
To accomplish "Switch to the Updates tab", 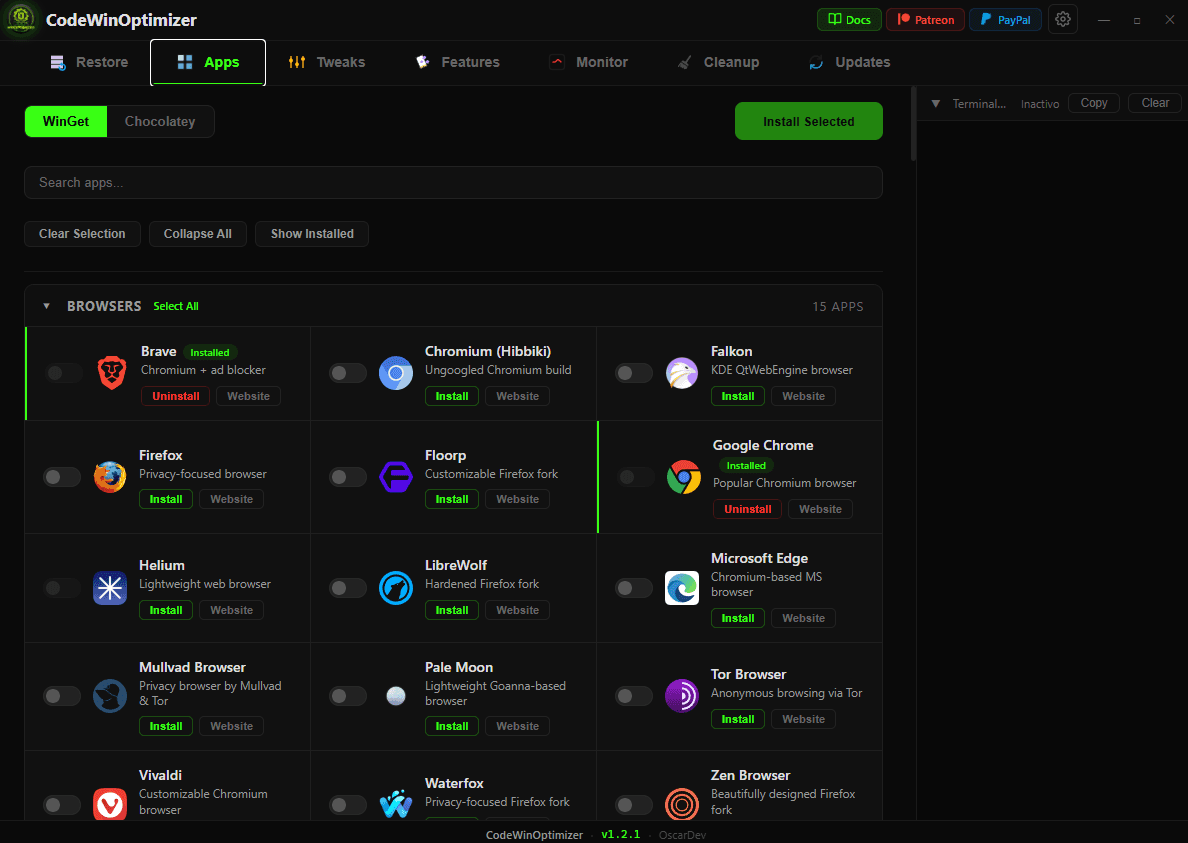I will [x=849, y=62].
